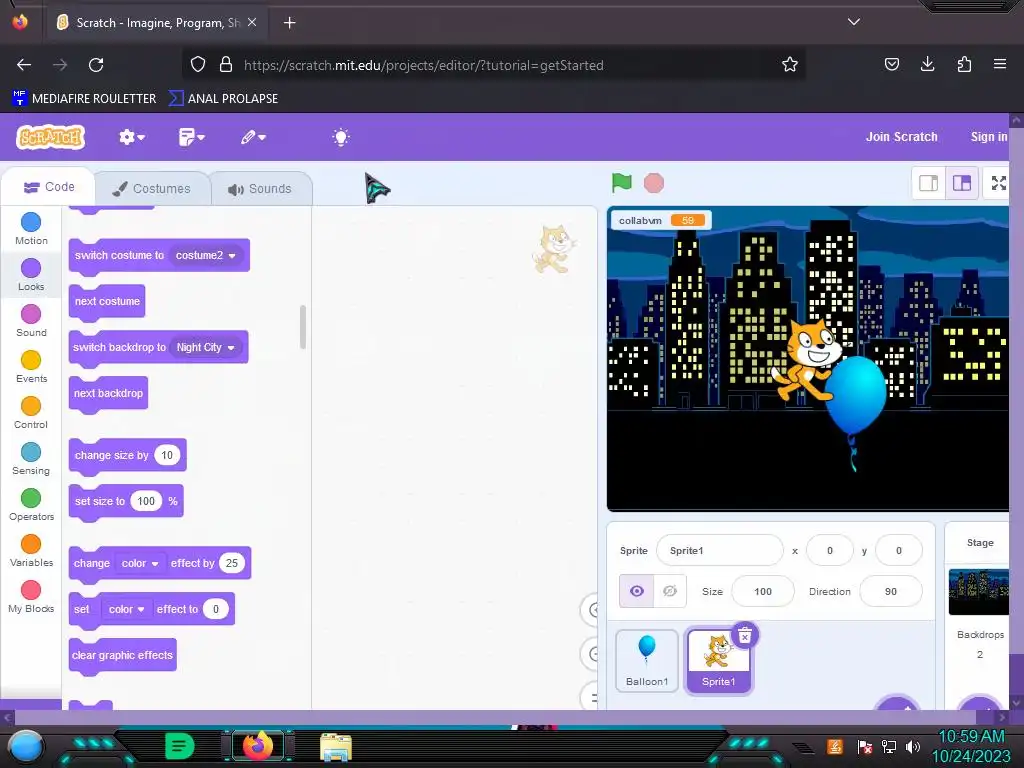Screen dimensions: 1024x768
Task: Open color dropdown in change effect block
Action: point(140,563)
